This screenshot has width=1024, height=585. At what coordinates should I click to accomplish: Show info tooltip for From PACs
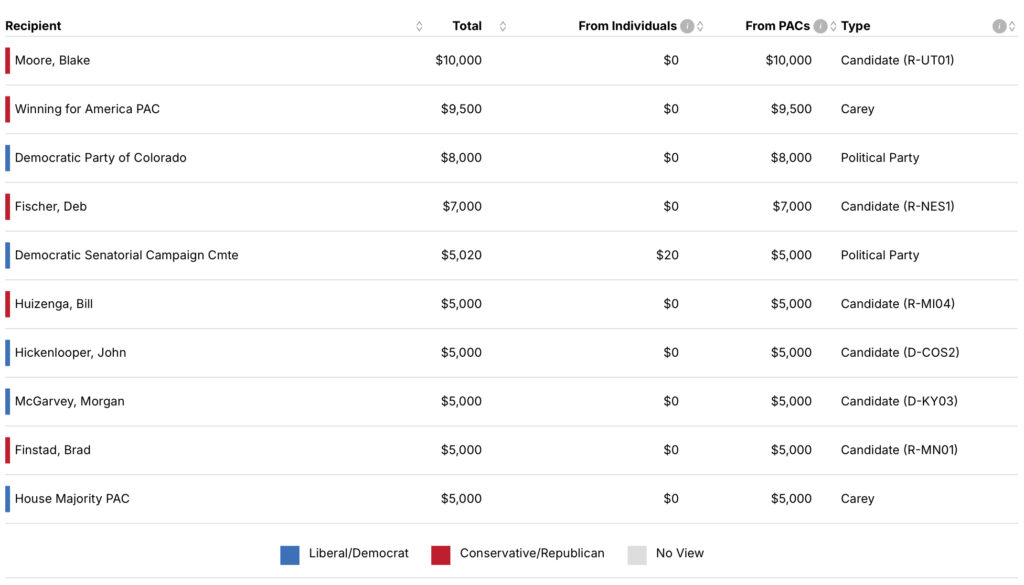tap(820, 26)
